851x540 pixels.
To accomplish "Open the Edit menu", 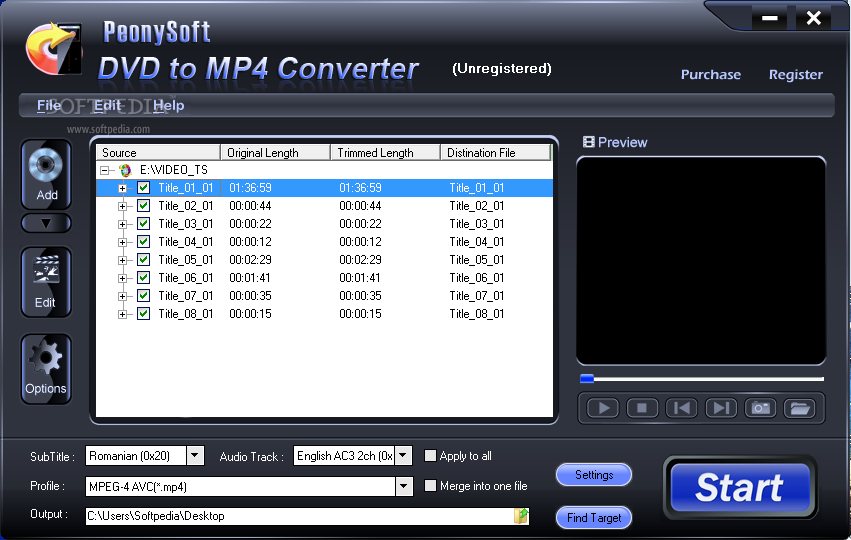I will [107, 105].
